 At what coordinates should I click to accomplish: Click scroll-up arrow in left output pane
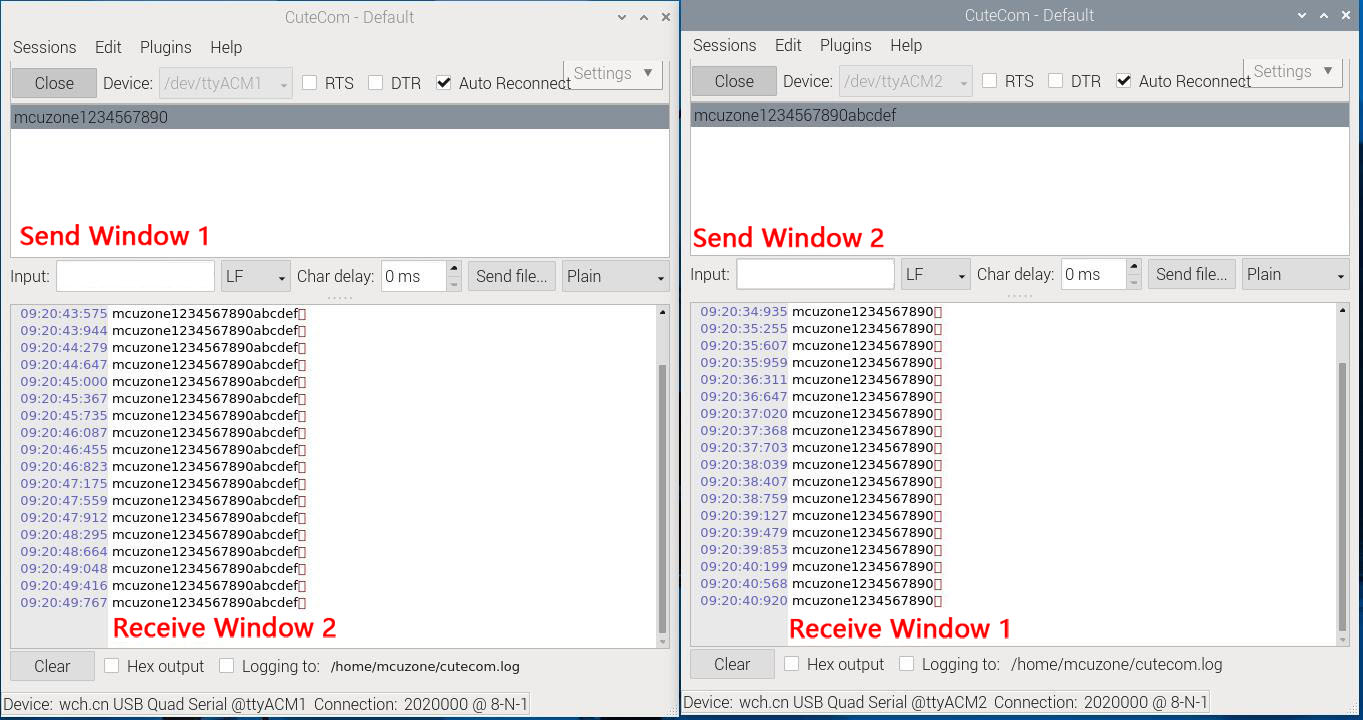point(662,313)
